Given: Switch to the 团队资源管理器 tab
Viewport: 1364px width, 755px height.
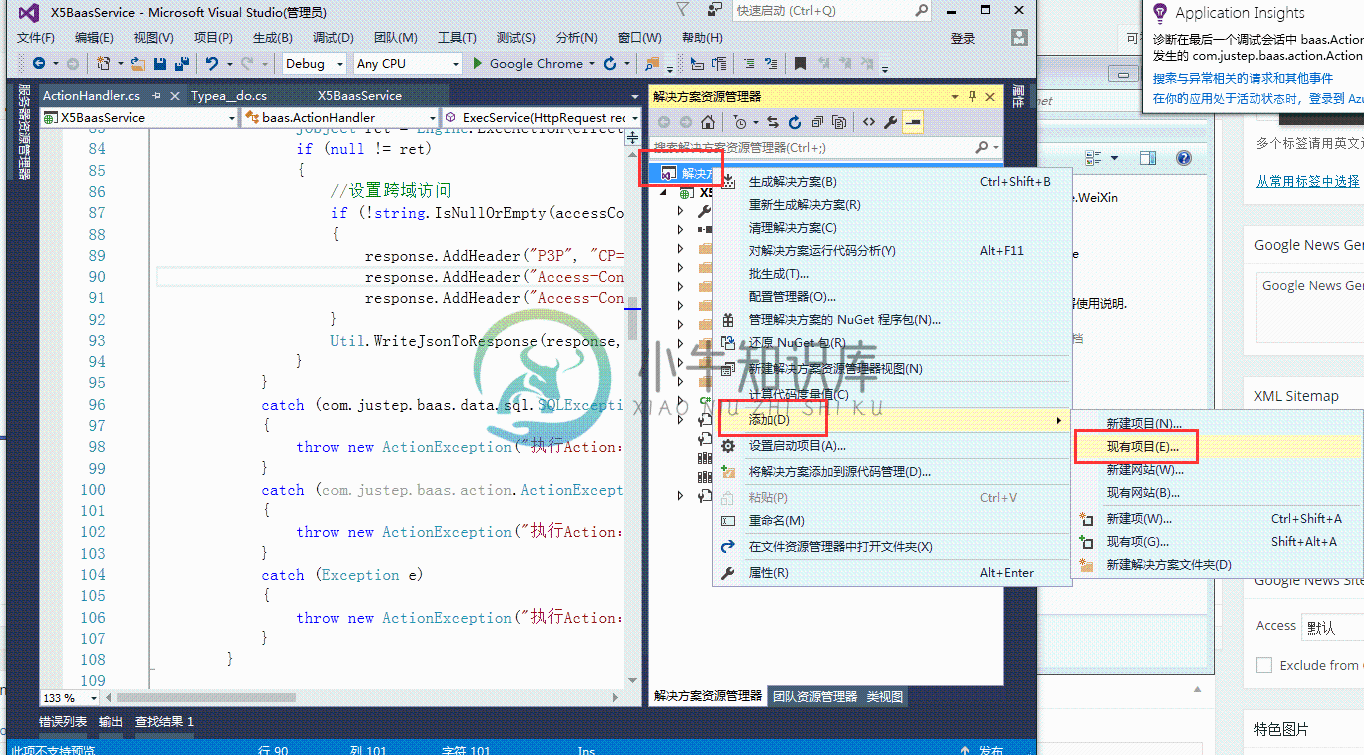Looking at the screenshot, I should pos(815,696).
